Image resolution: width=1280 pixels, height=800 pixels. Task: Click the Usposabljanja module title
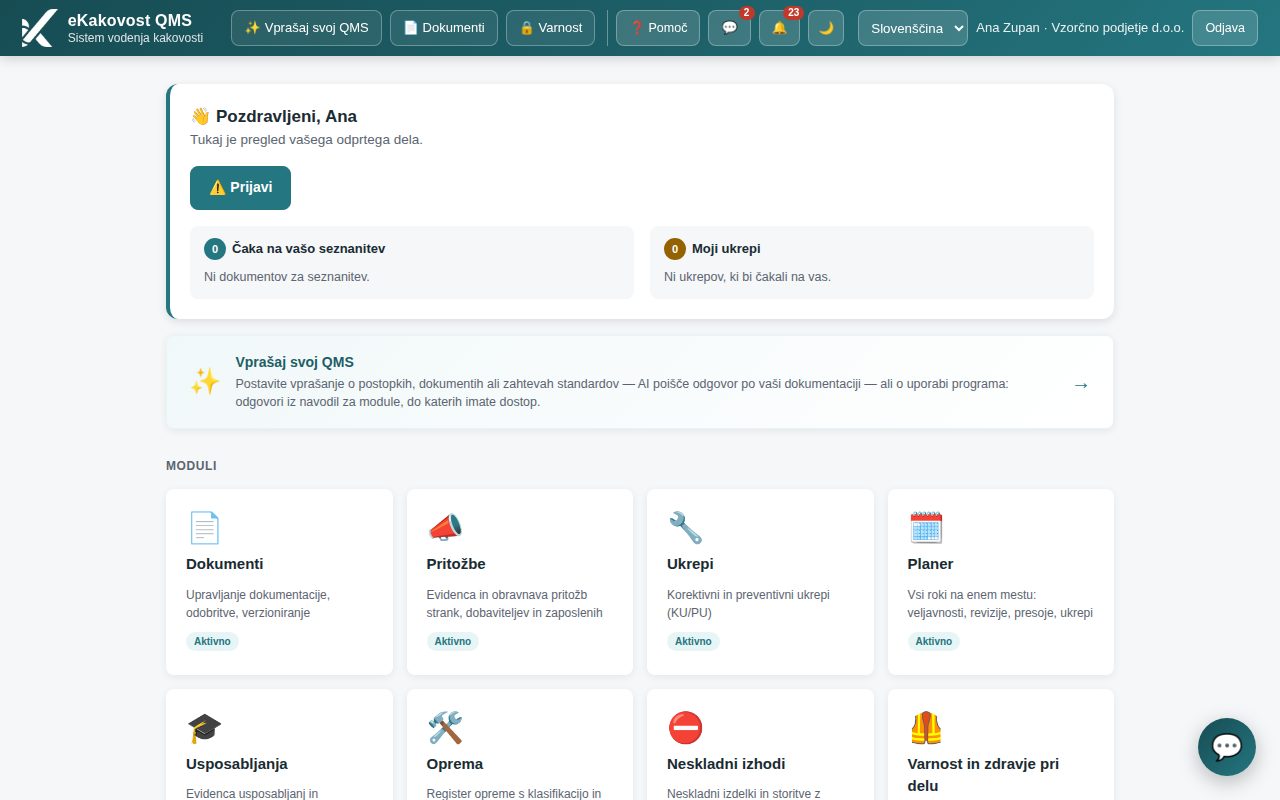pos(237,764)
